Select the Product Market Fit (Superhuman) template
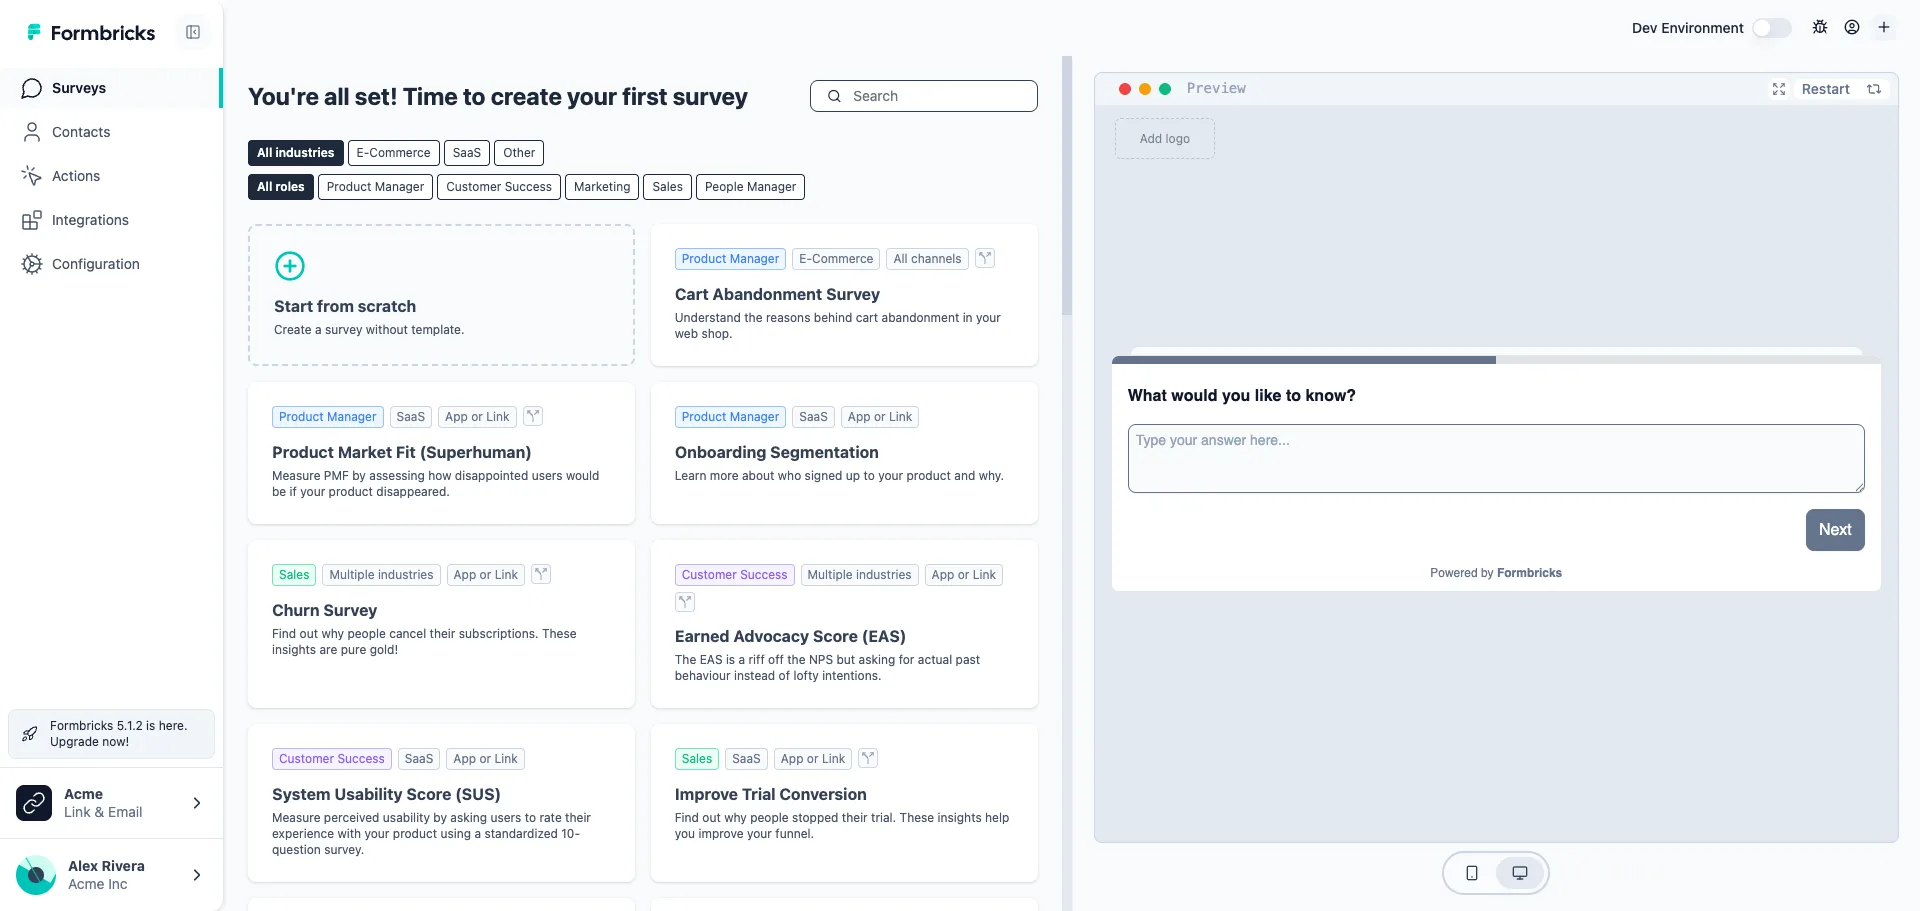 [441, 453]
